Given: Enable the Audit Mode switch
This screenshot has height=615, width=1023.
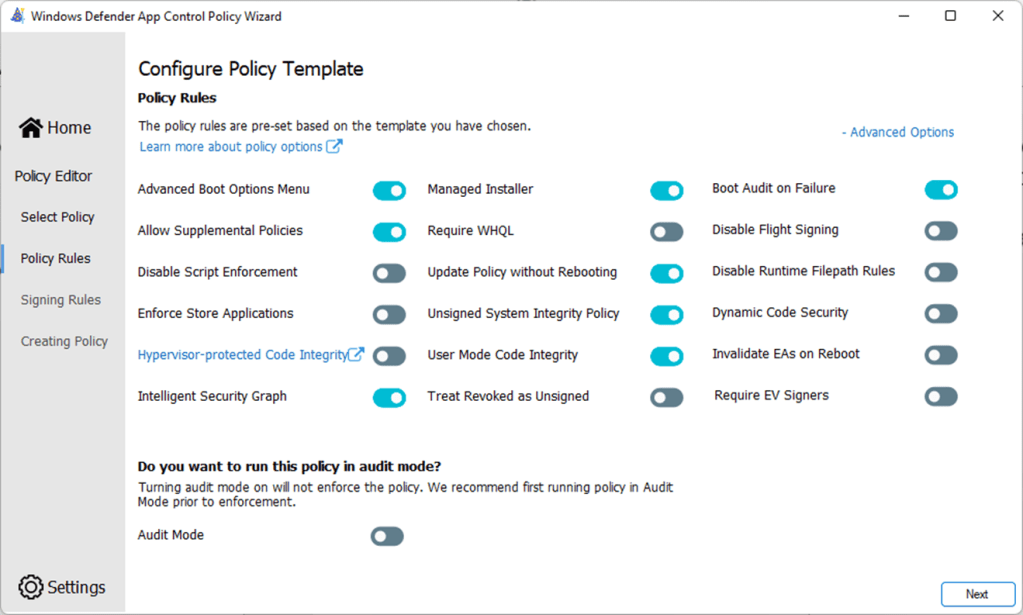Looking at the screenshot, I should [x=387, y=536].
